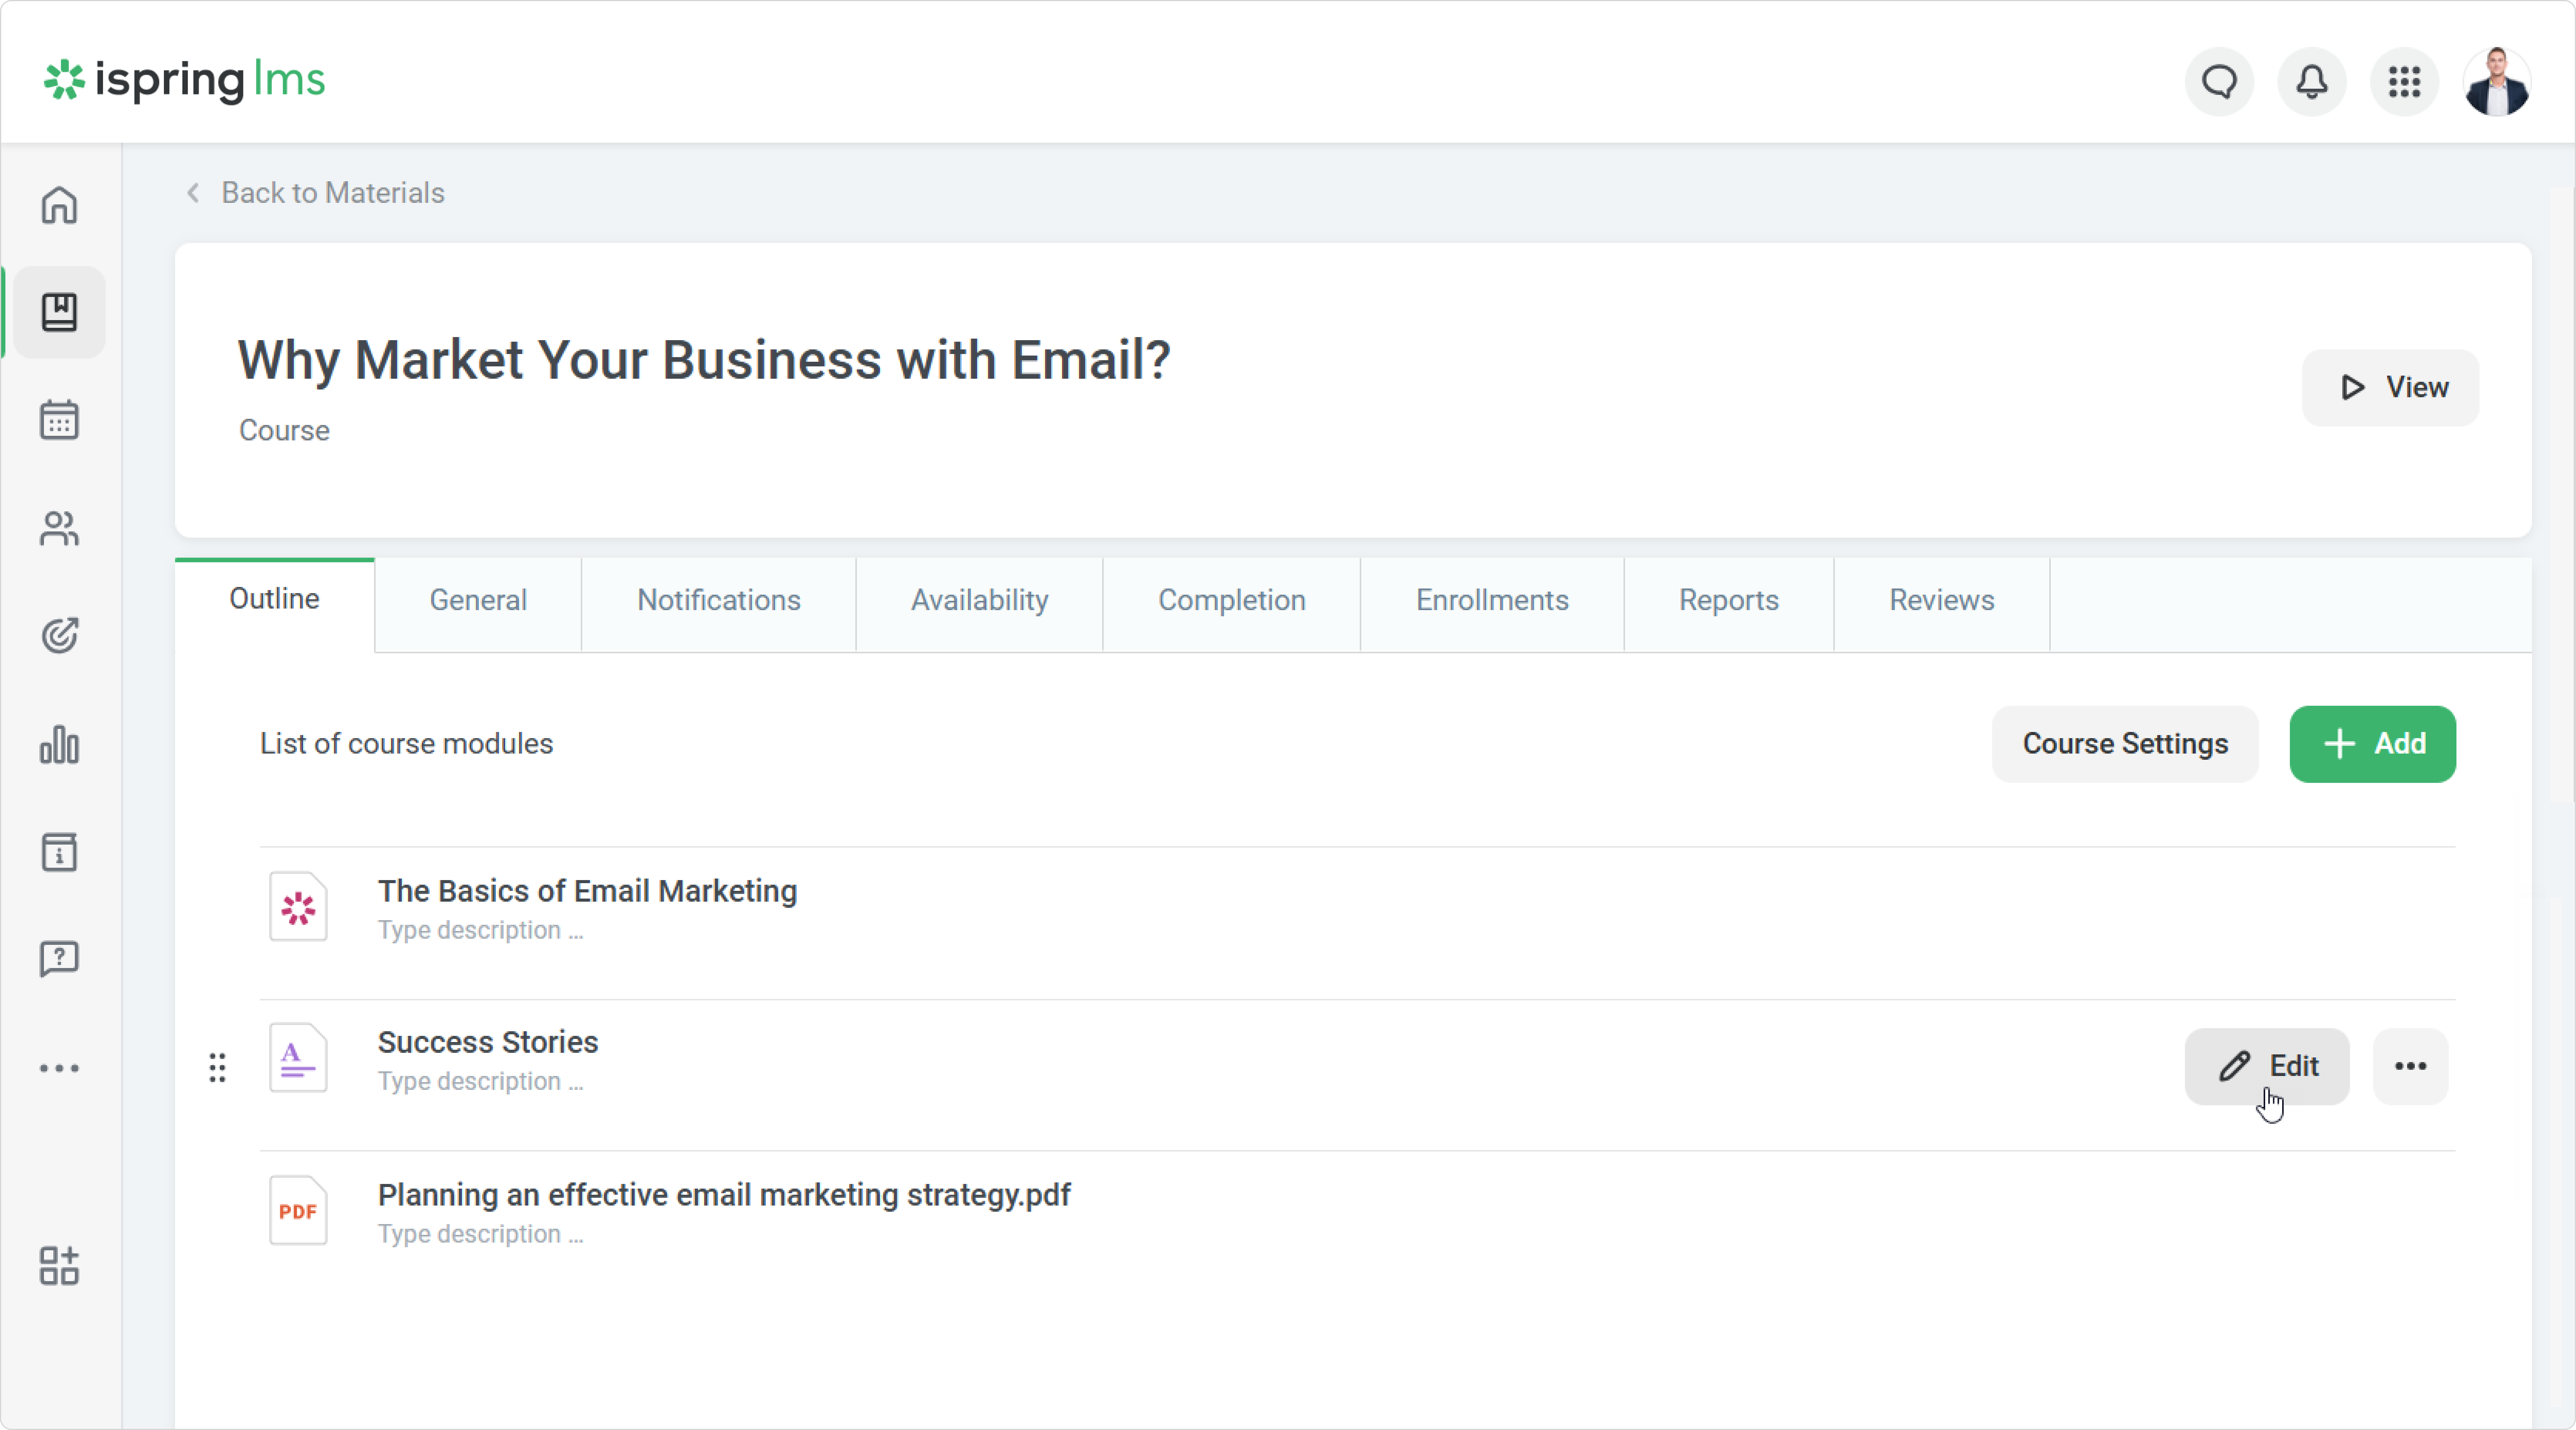
Task: Open the calendar icon in sidebar
Action: click(x=59, y=420)
